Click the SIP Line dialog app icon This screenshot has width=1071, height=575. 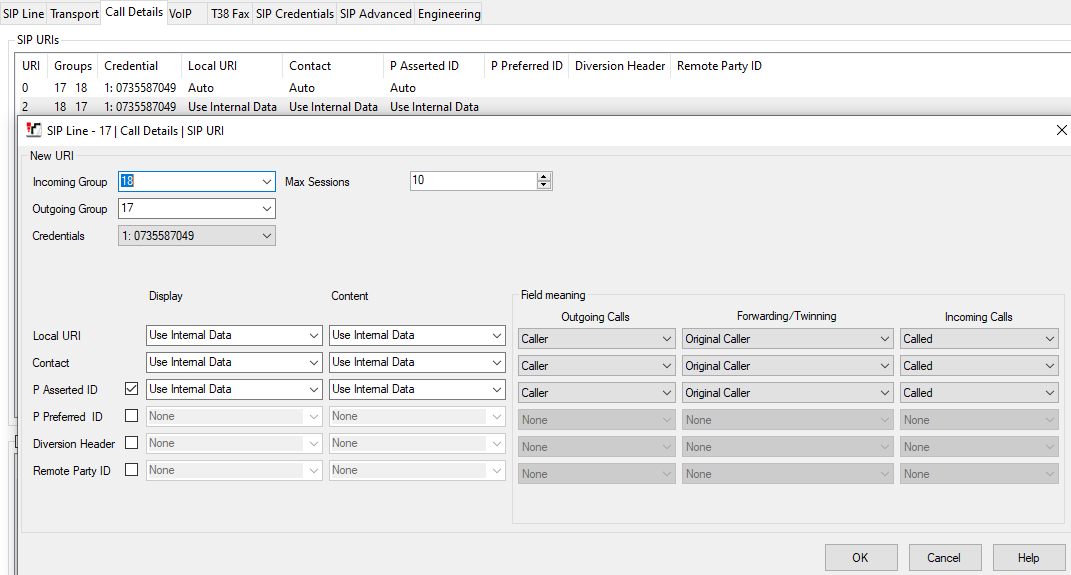33,130
